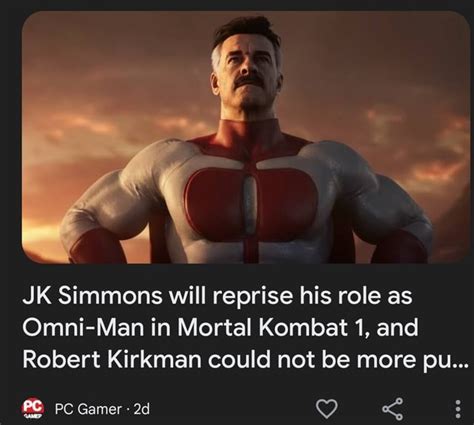Toggle the heart favorite on this story

[326, 408]
